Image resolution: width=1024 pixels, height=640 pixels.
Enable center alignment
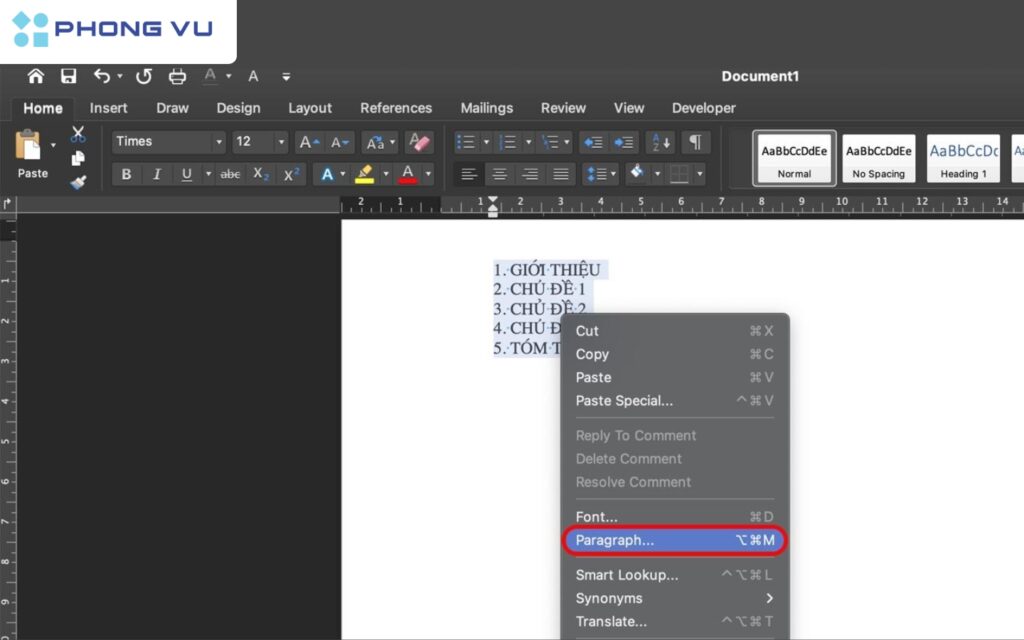click(x=499, y=174)
